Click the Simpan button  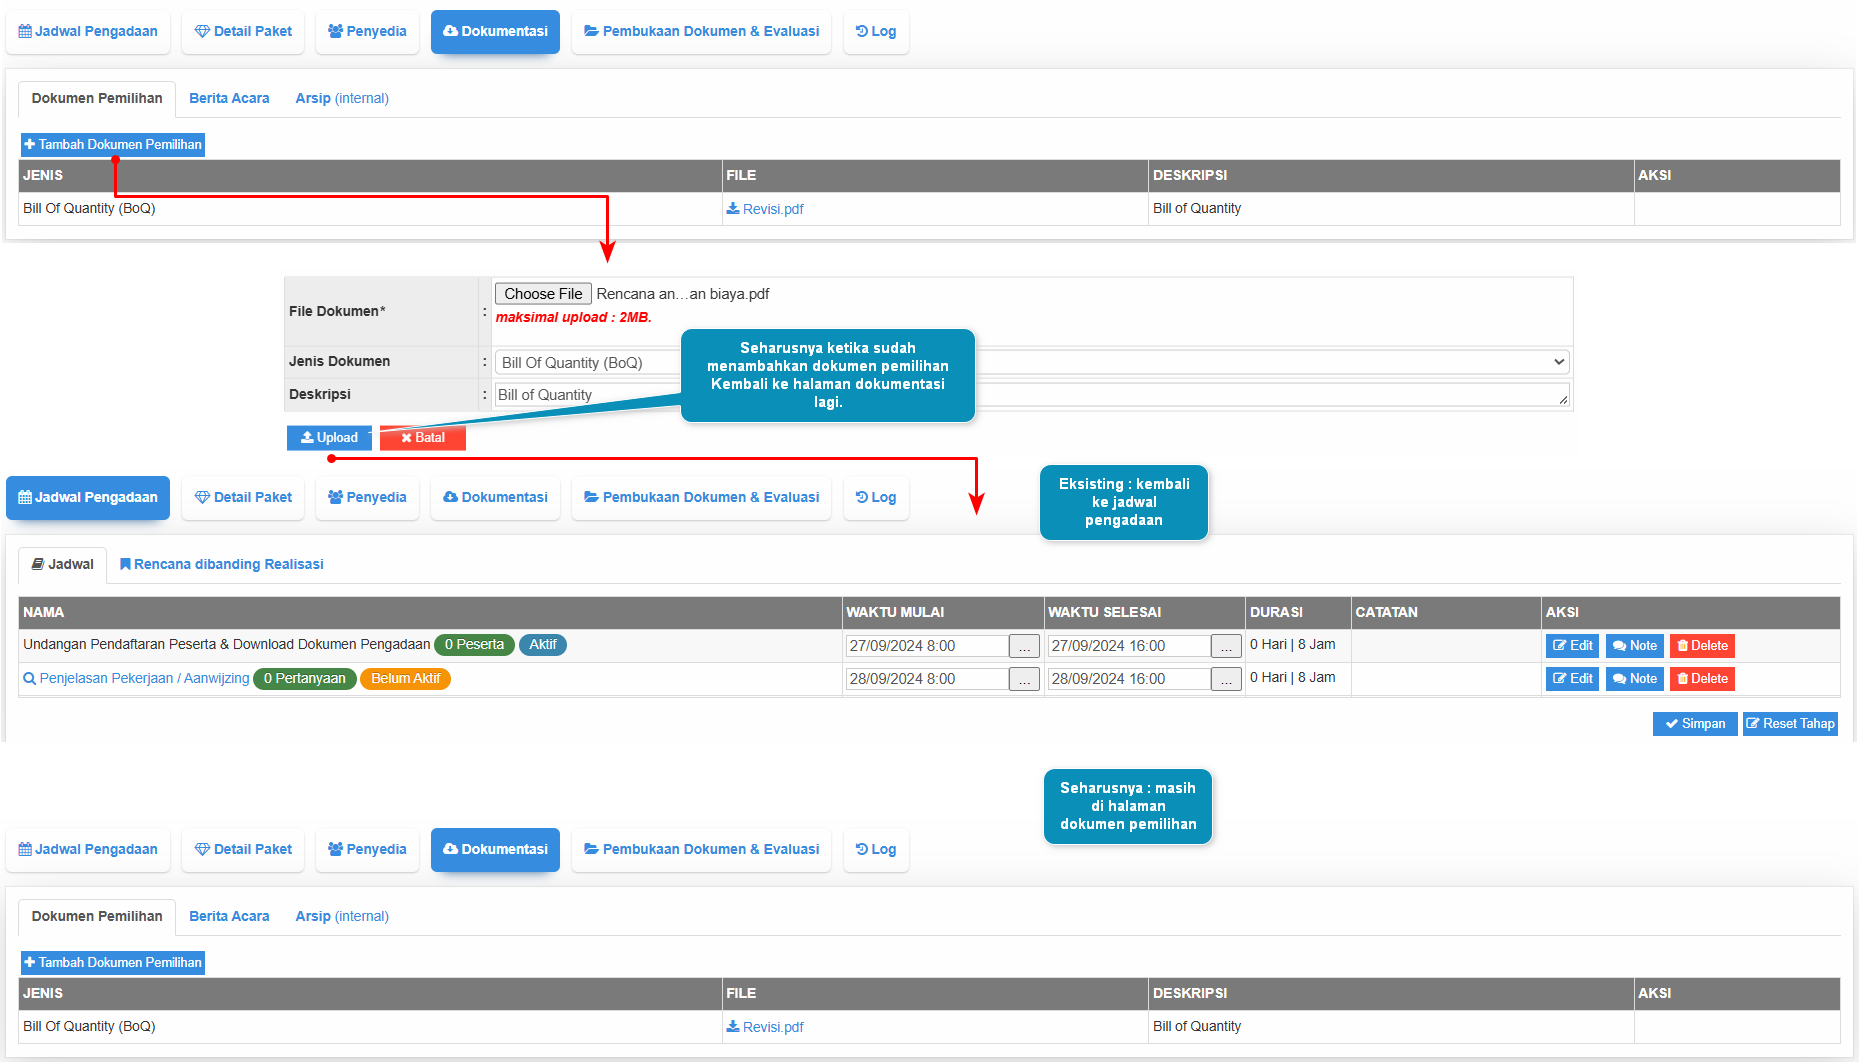click(1695, 723)
